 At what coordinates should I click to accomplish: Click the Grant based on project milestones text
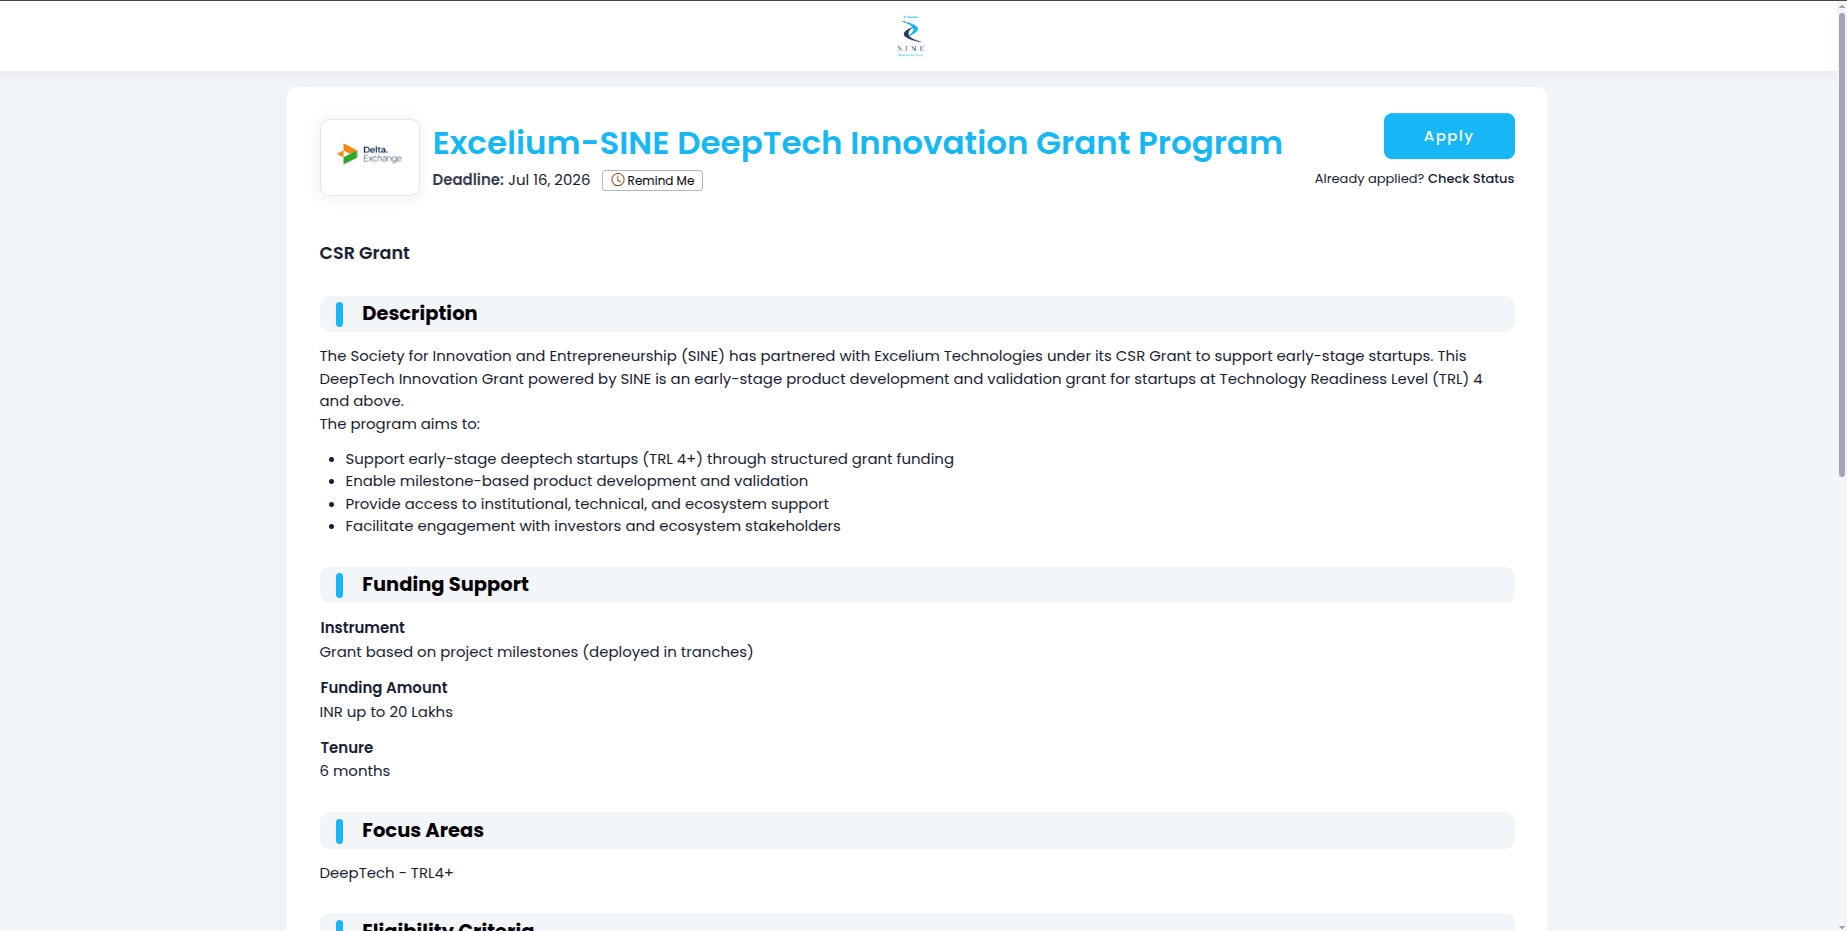[536, 652]
